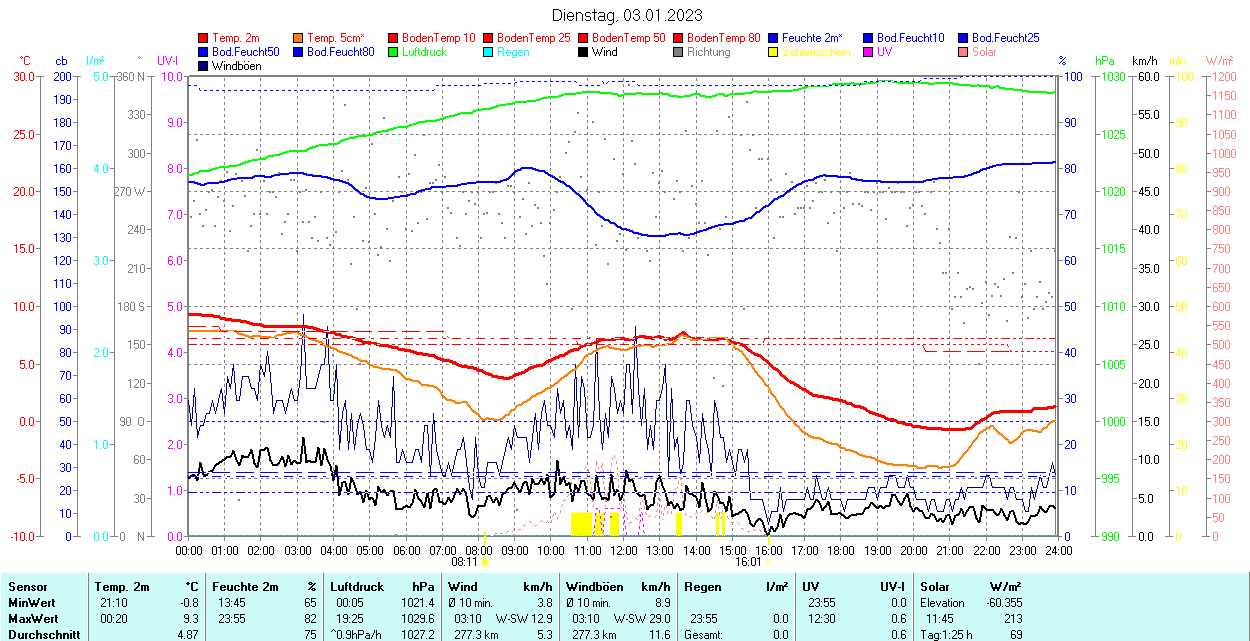The image size is (1250, 641).
Task: Click the pressure trend ^0.9hPa/h
Action: click(358, 635)
